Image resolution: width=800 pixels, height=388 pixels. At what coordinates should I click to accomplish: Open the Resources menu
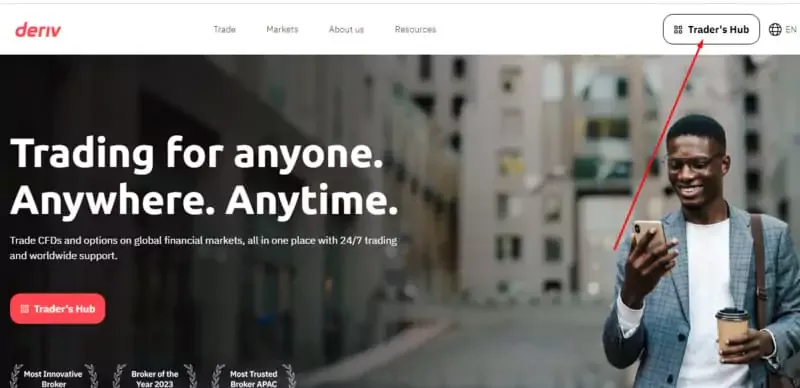415,30
